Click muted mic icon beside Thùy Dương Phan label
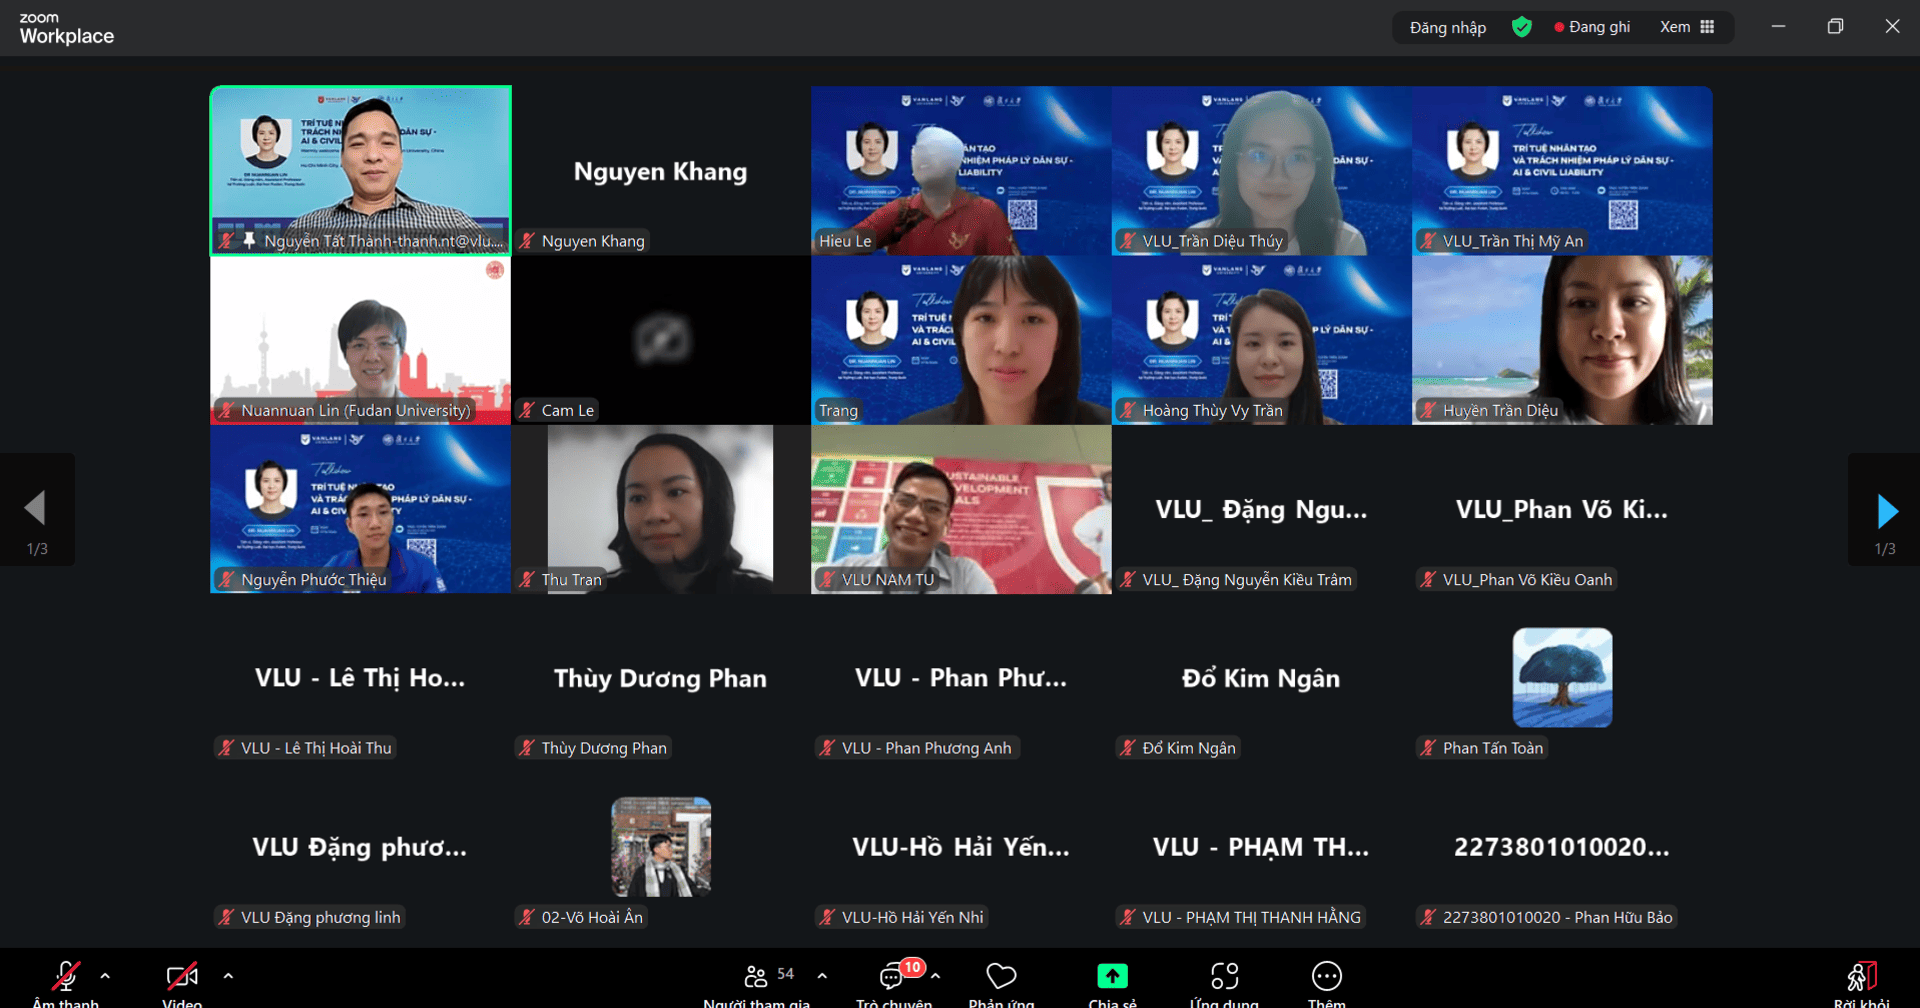Image resolution: width=1920 pixels, height=1008 pixels. pyautogui.click(x=527, y=748)
